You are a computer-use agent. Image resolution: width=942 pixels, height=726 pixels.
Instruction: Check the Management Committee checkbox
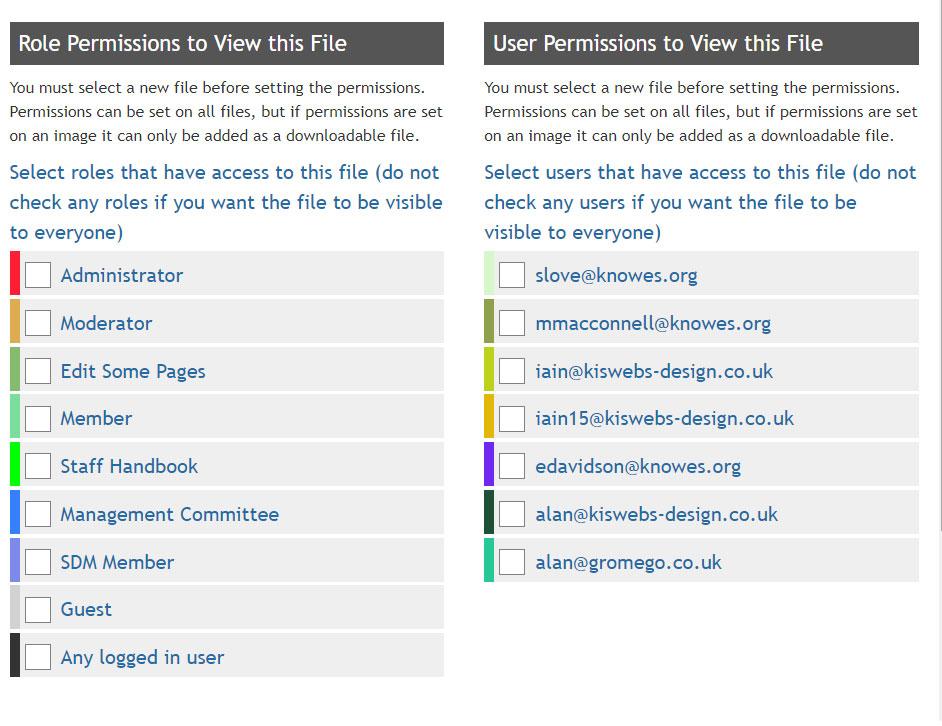coord(38,514)
